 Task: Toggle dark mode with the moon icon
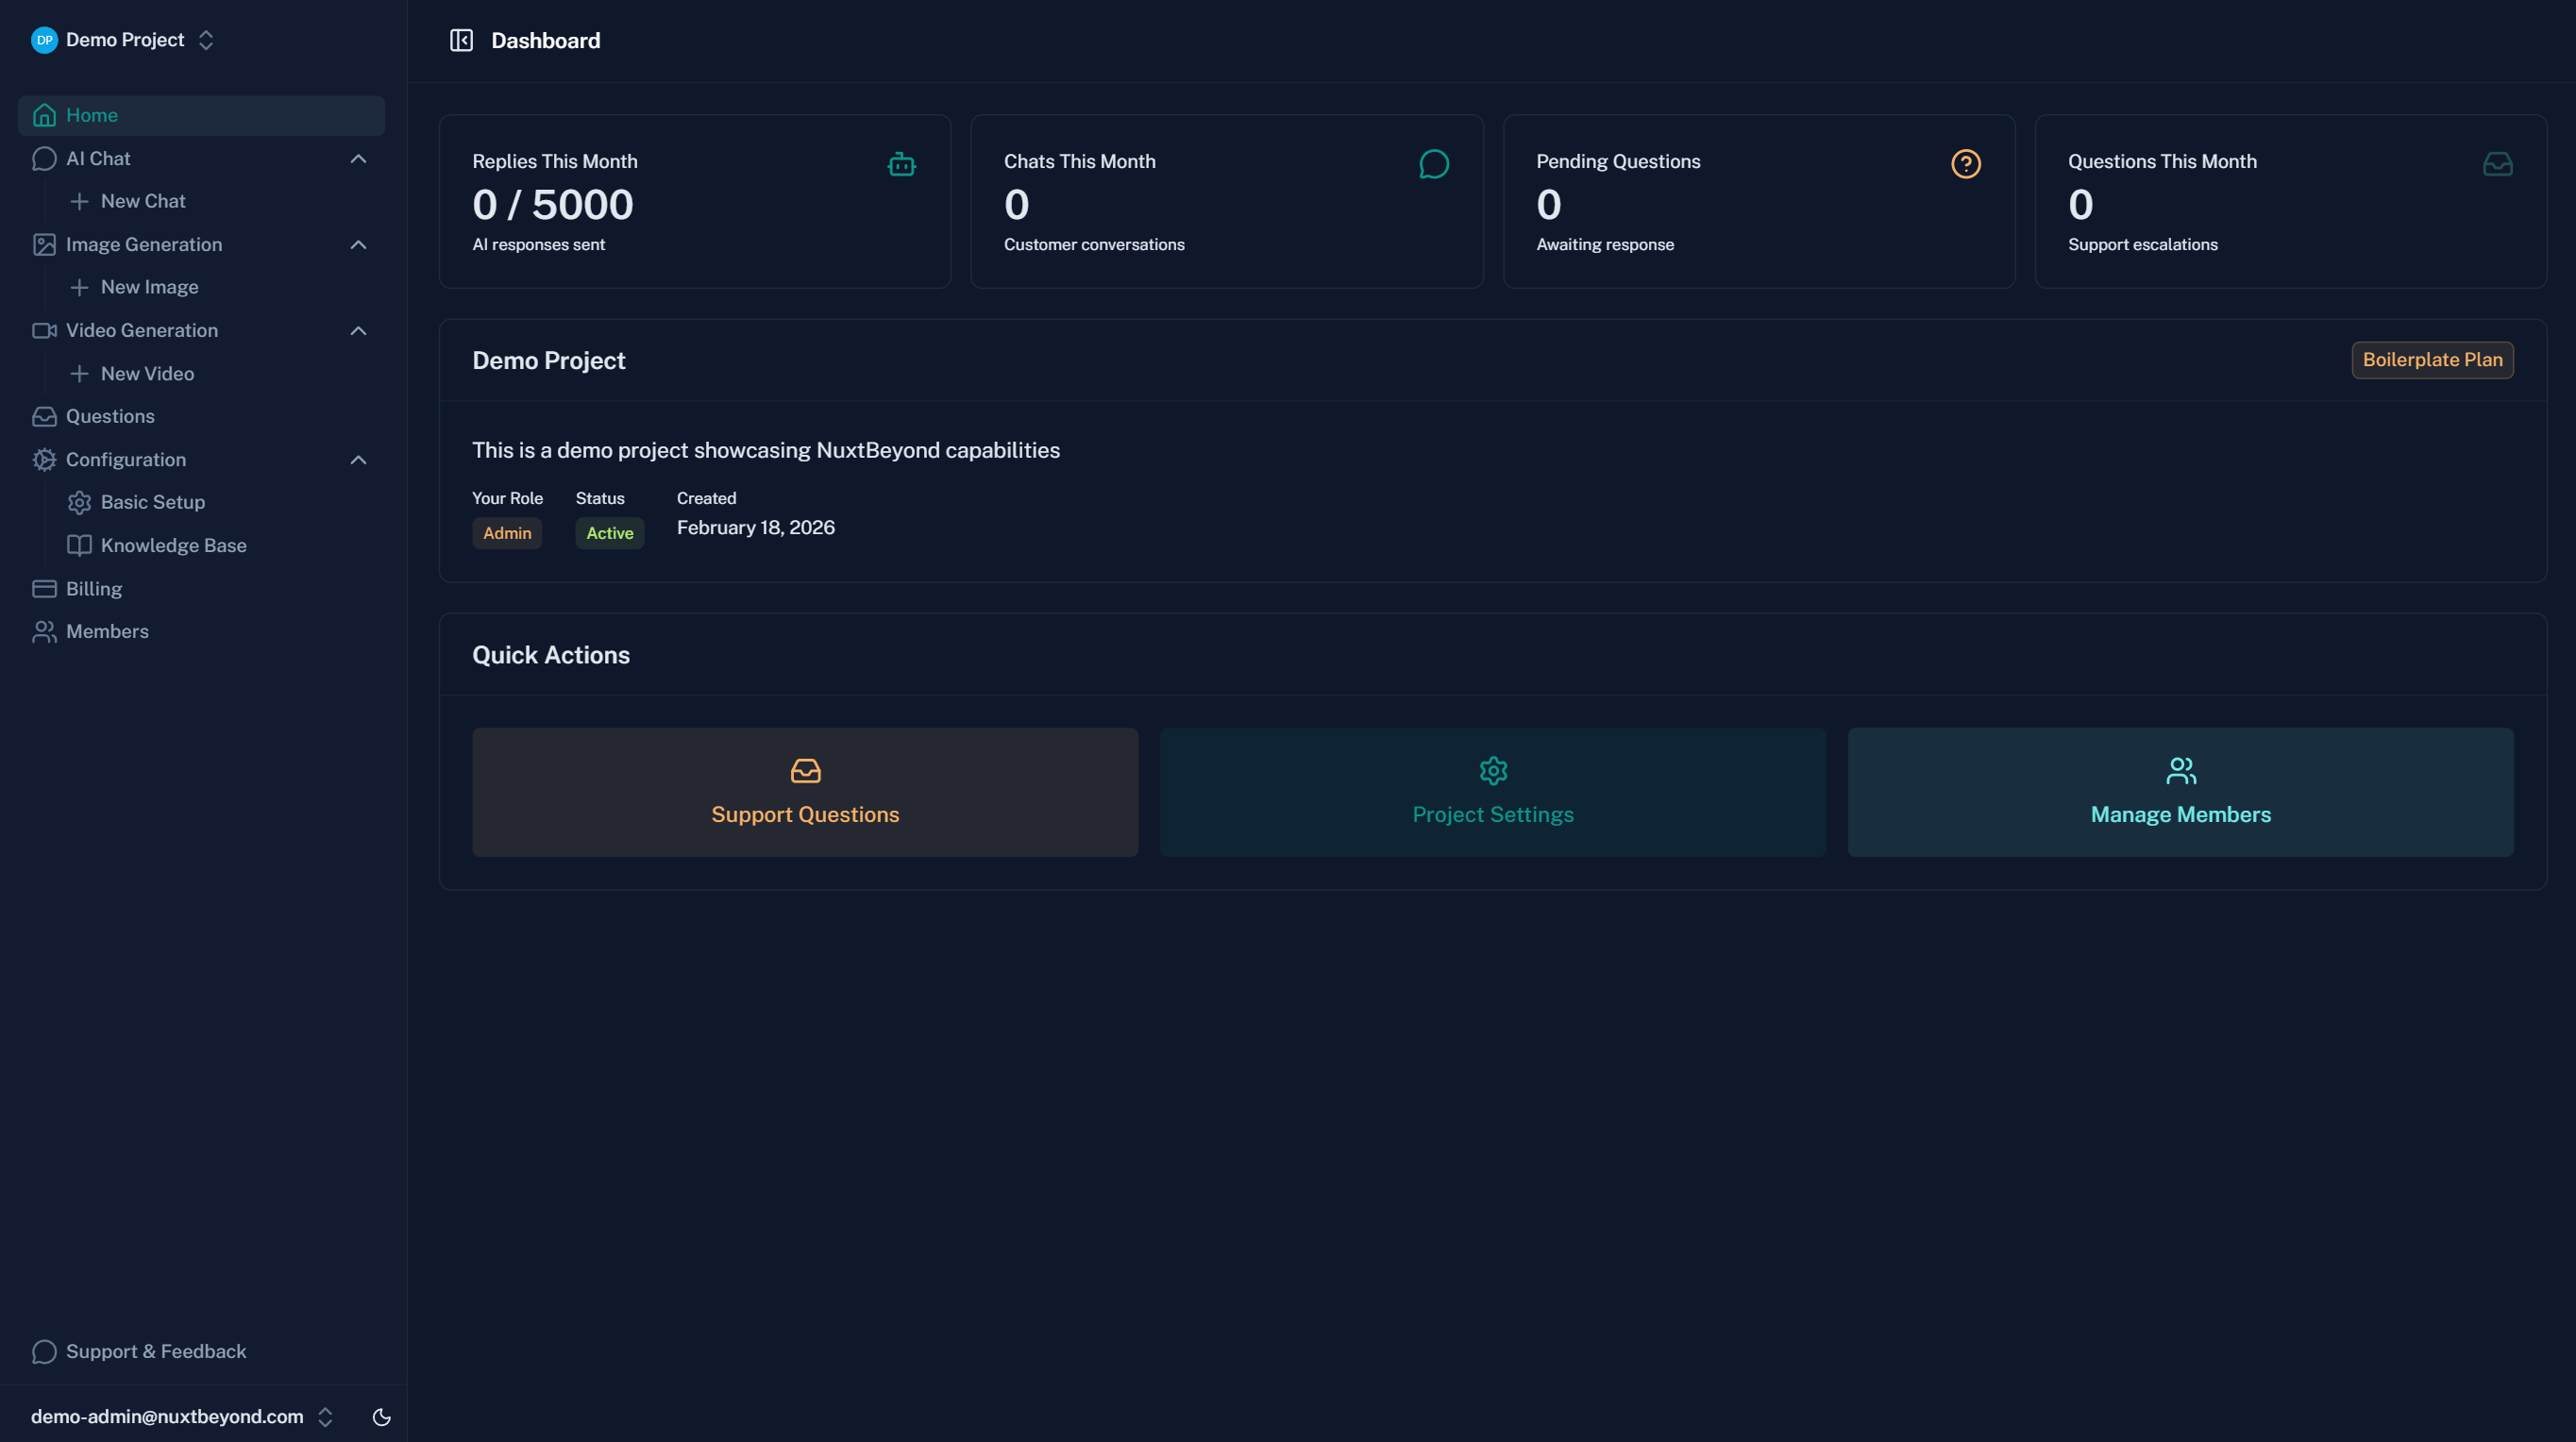[381, 1416]
